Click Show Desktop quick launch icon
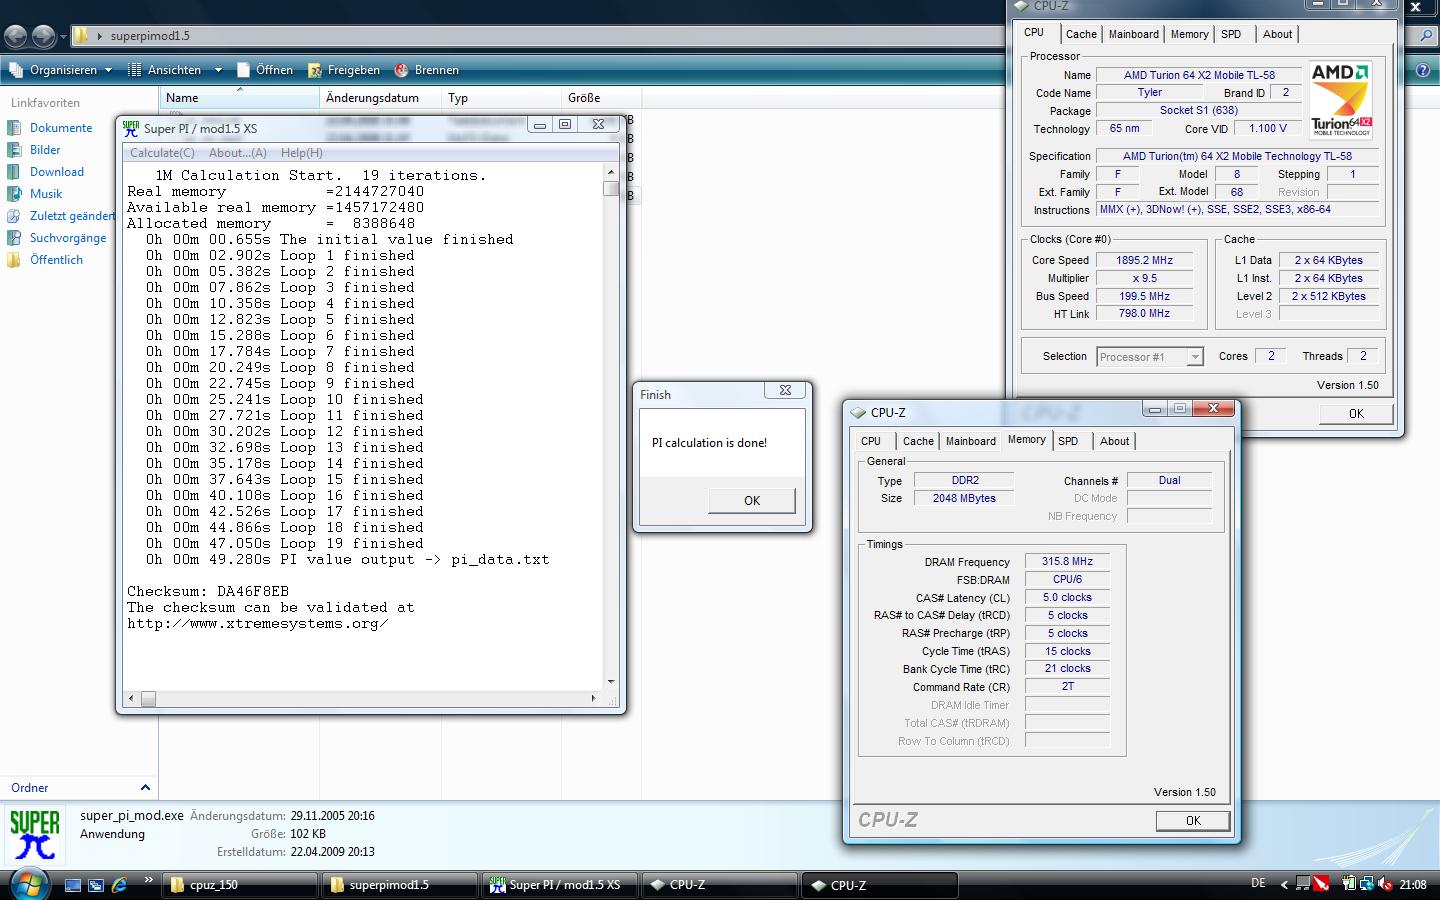1440x900 pixels. pos(73,885)
